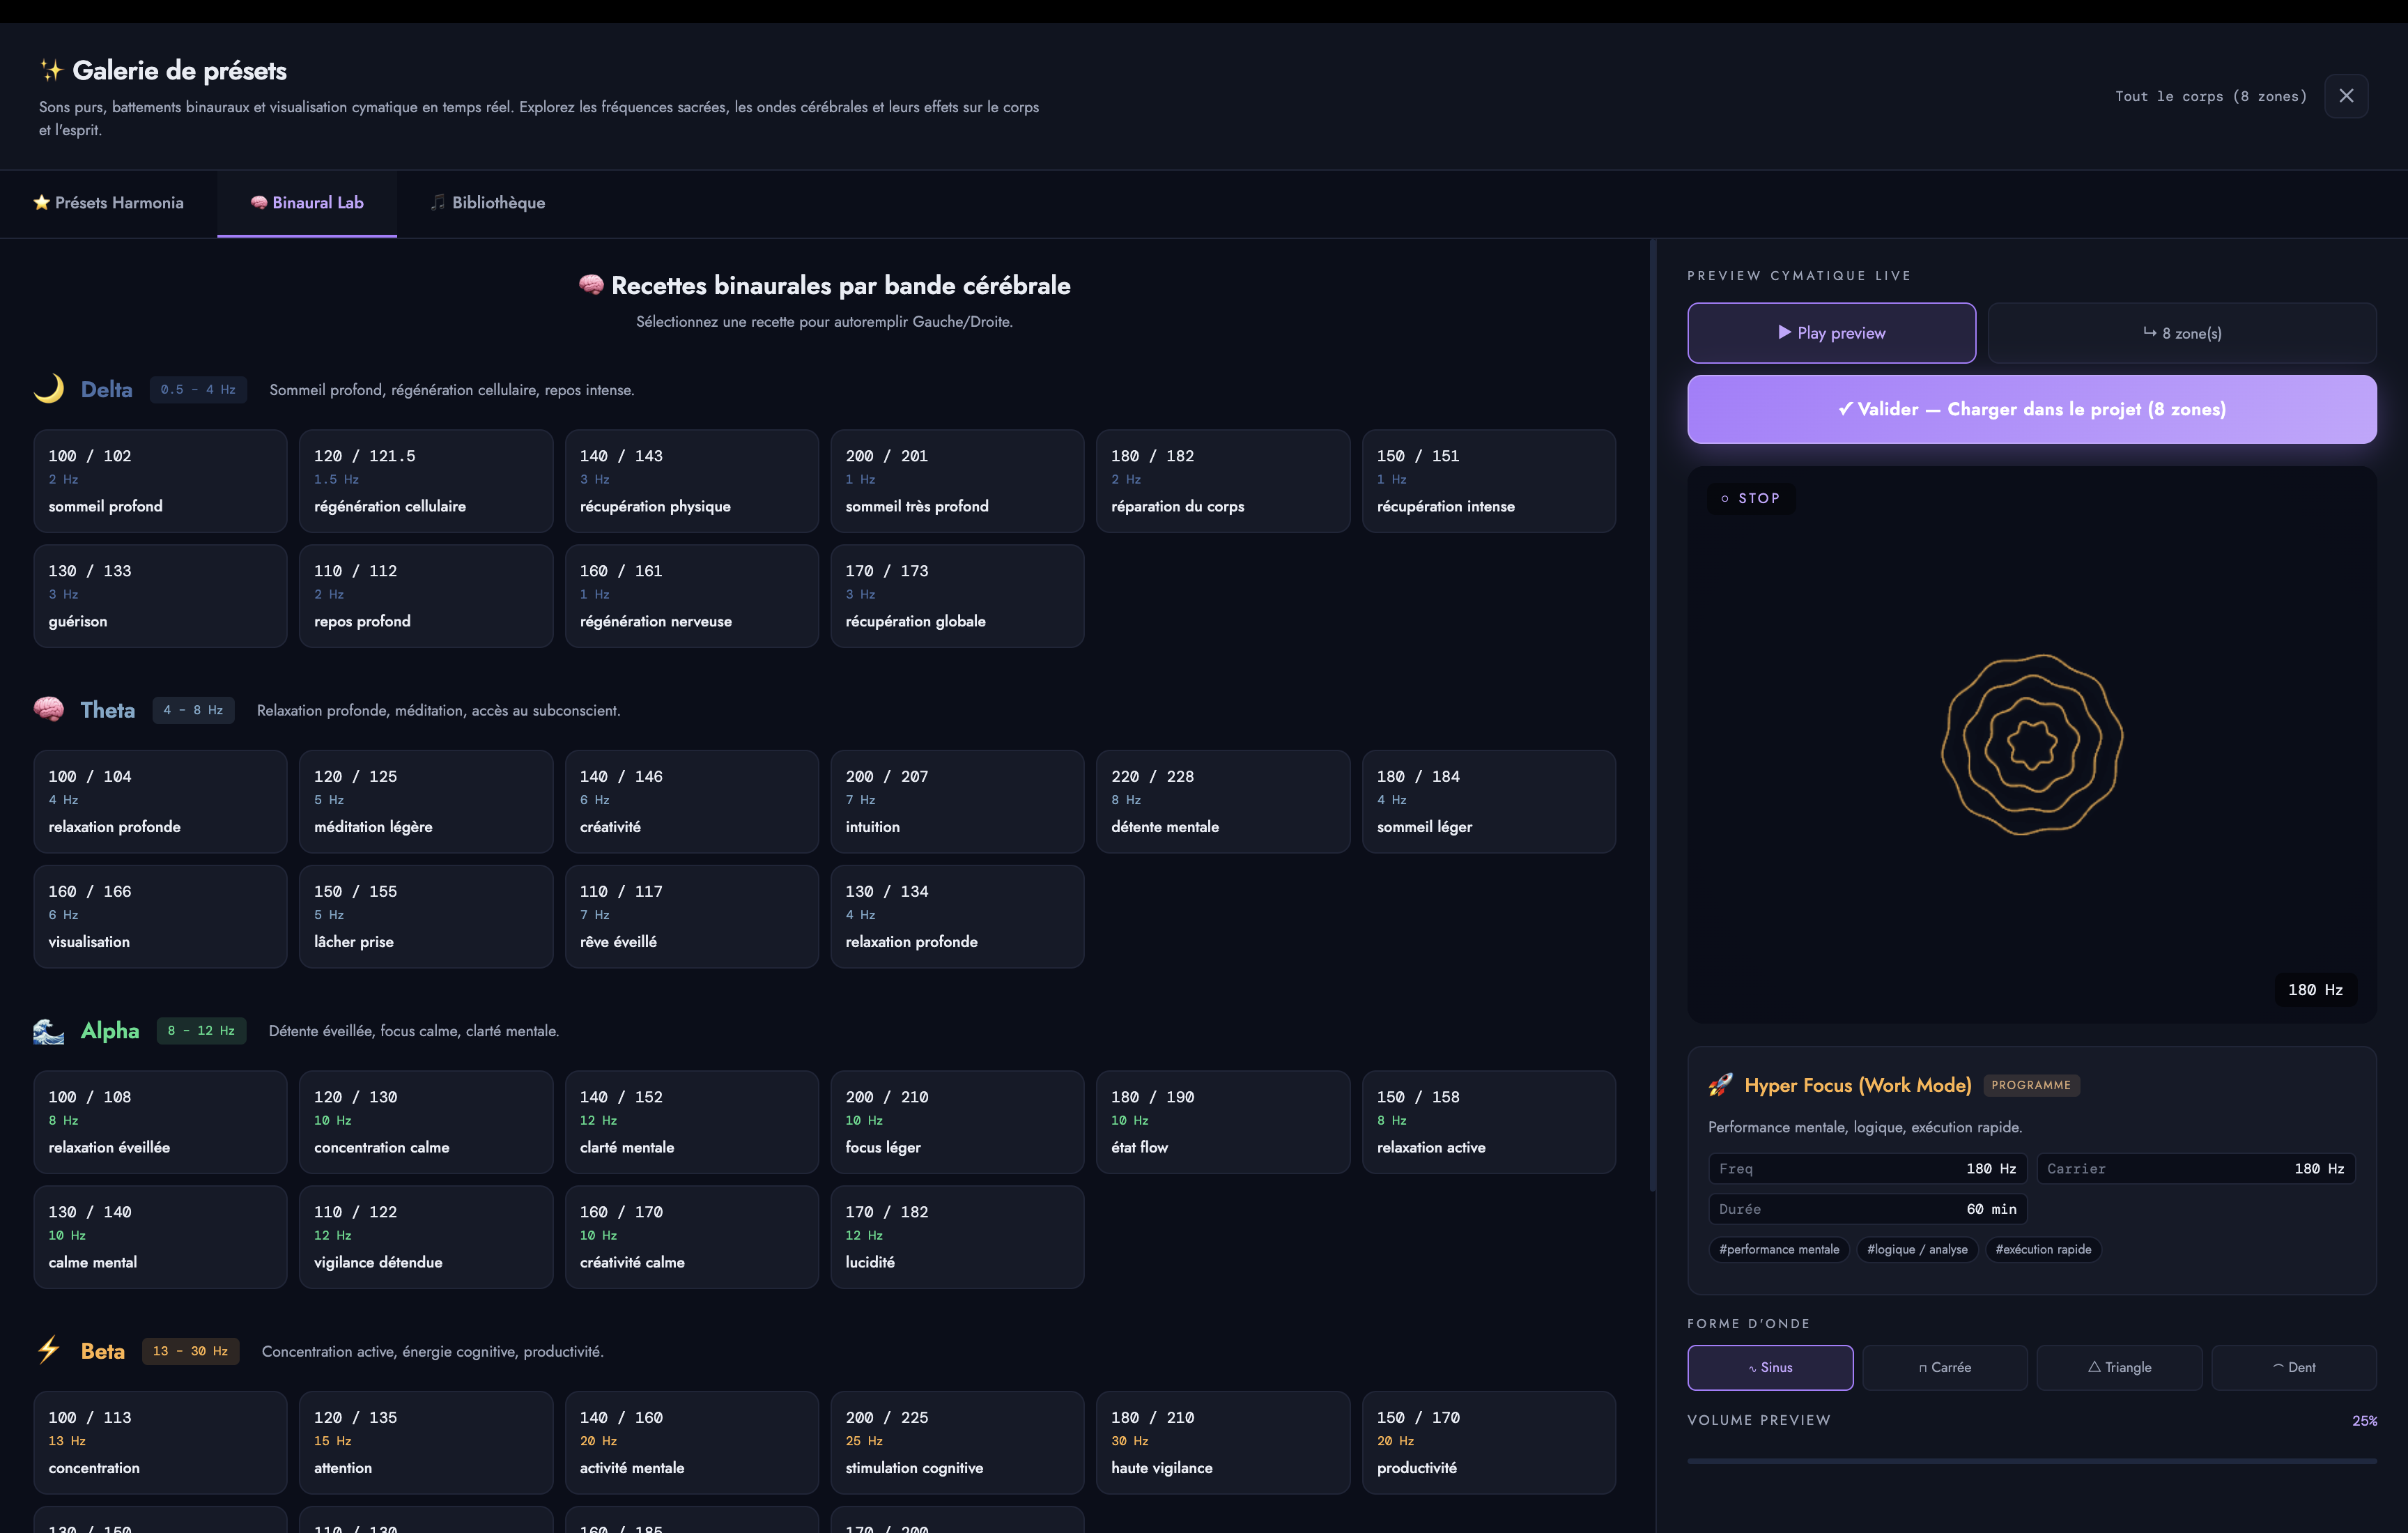Click the Freq field showing 180 Hz
Image resolution: width=2408 pixels, height=1533 pixels.
[x=1868, y=1169]
